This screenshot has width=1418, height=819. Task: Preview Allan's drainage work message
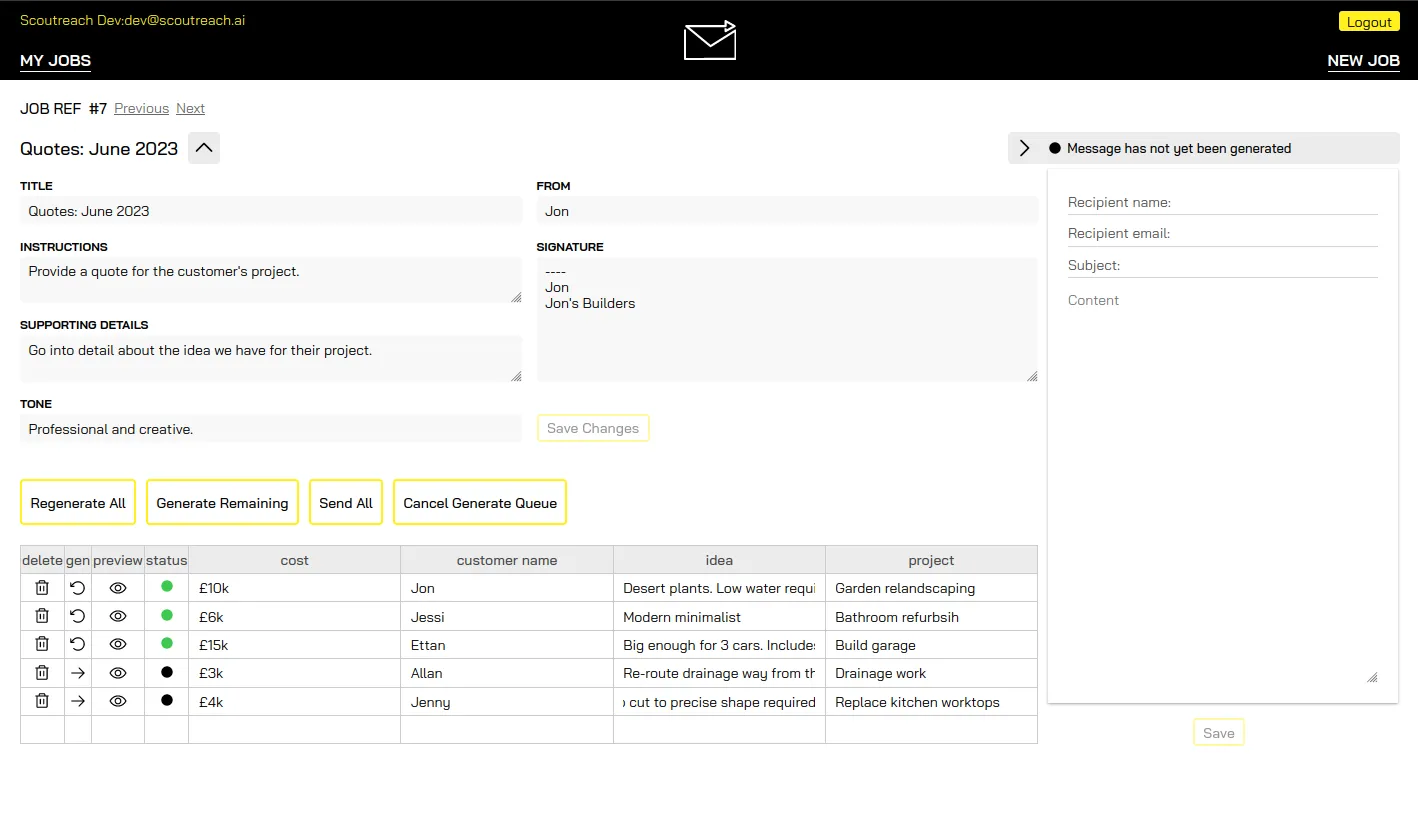[117, 673]
